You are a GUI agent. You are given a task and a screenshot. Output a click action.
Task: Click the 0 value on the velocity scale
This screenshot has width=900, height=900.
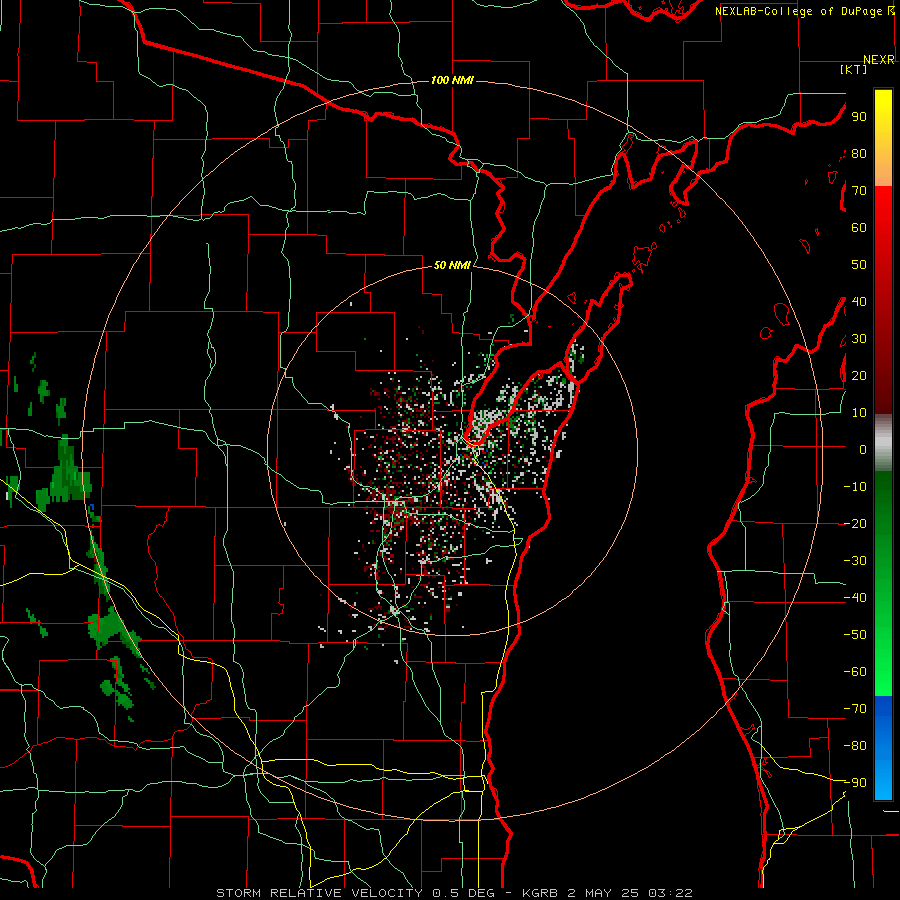862,450
